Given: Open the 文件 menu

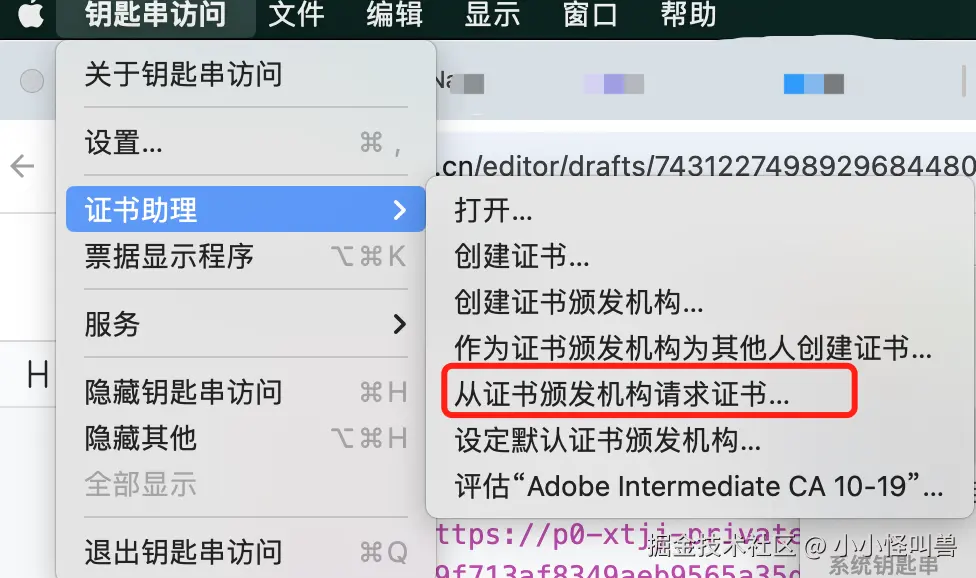Looking at the screenshot, I should coord(296,14).
